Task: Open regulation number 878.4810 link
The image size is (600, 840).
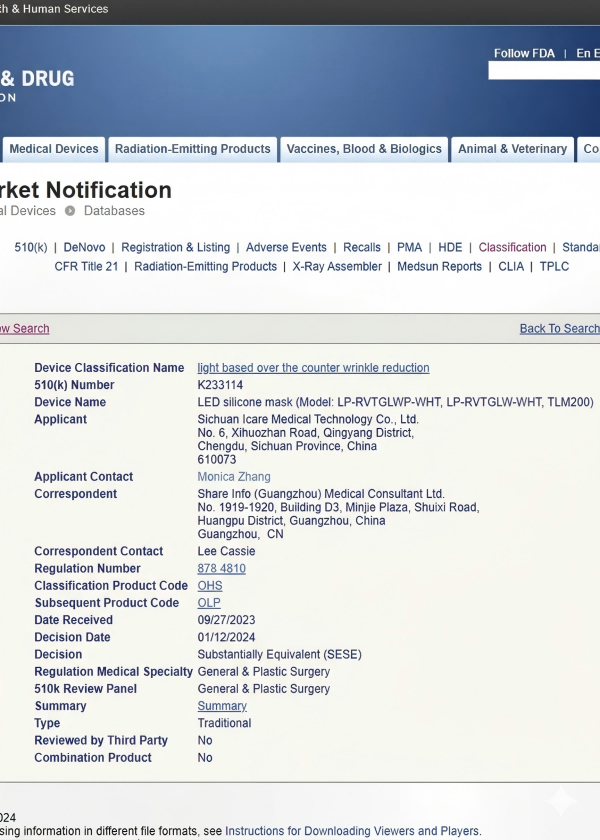Action: pyautogui.click(x=221, y=568)
